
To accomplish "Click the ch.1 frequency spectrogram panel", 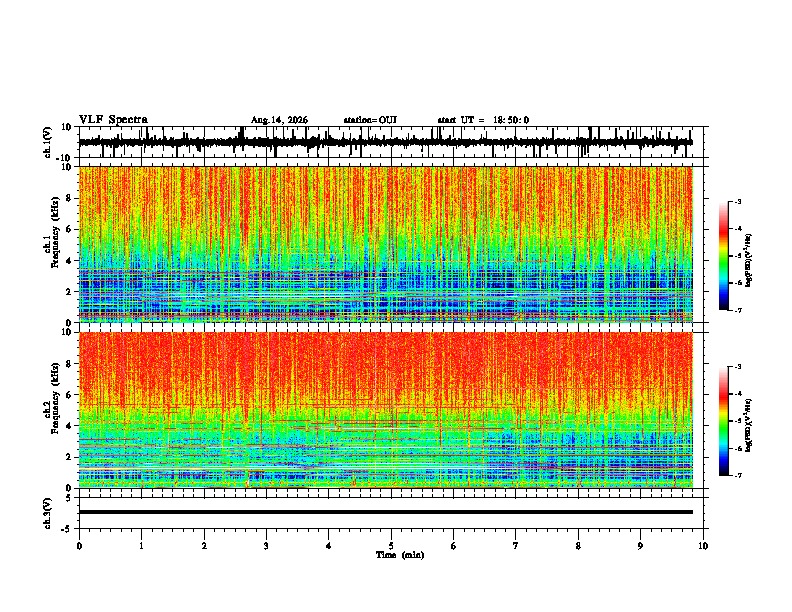I will point(385,244).
